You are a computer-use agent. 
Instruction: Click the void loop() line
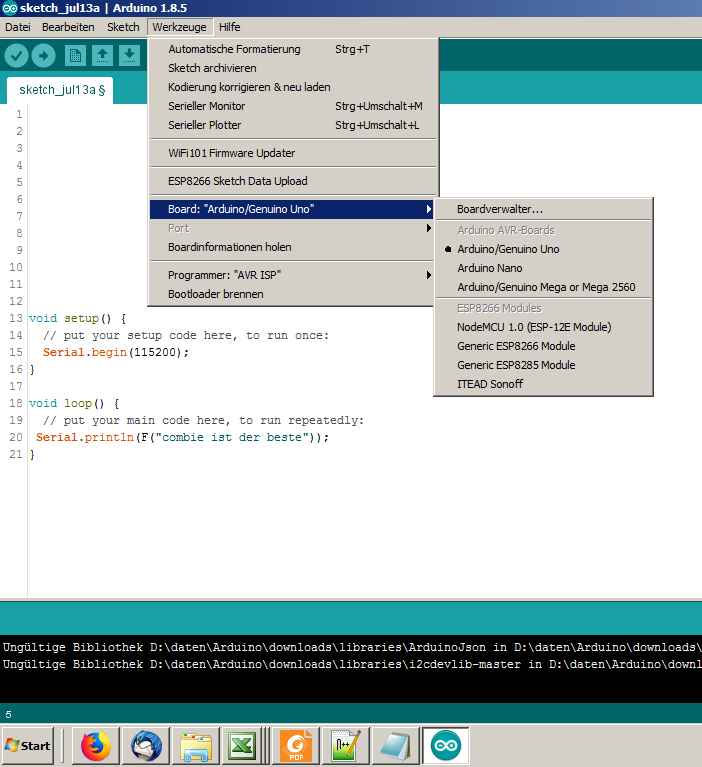(x=74, y=404)
